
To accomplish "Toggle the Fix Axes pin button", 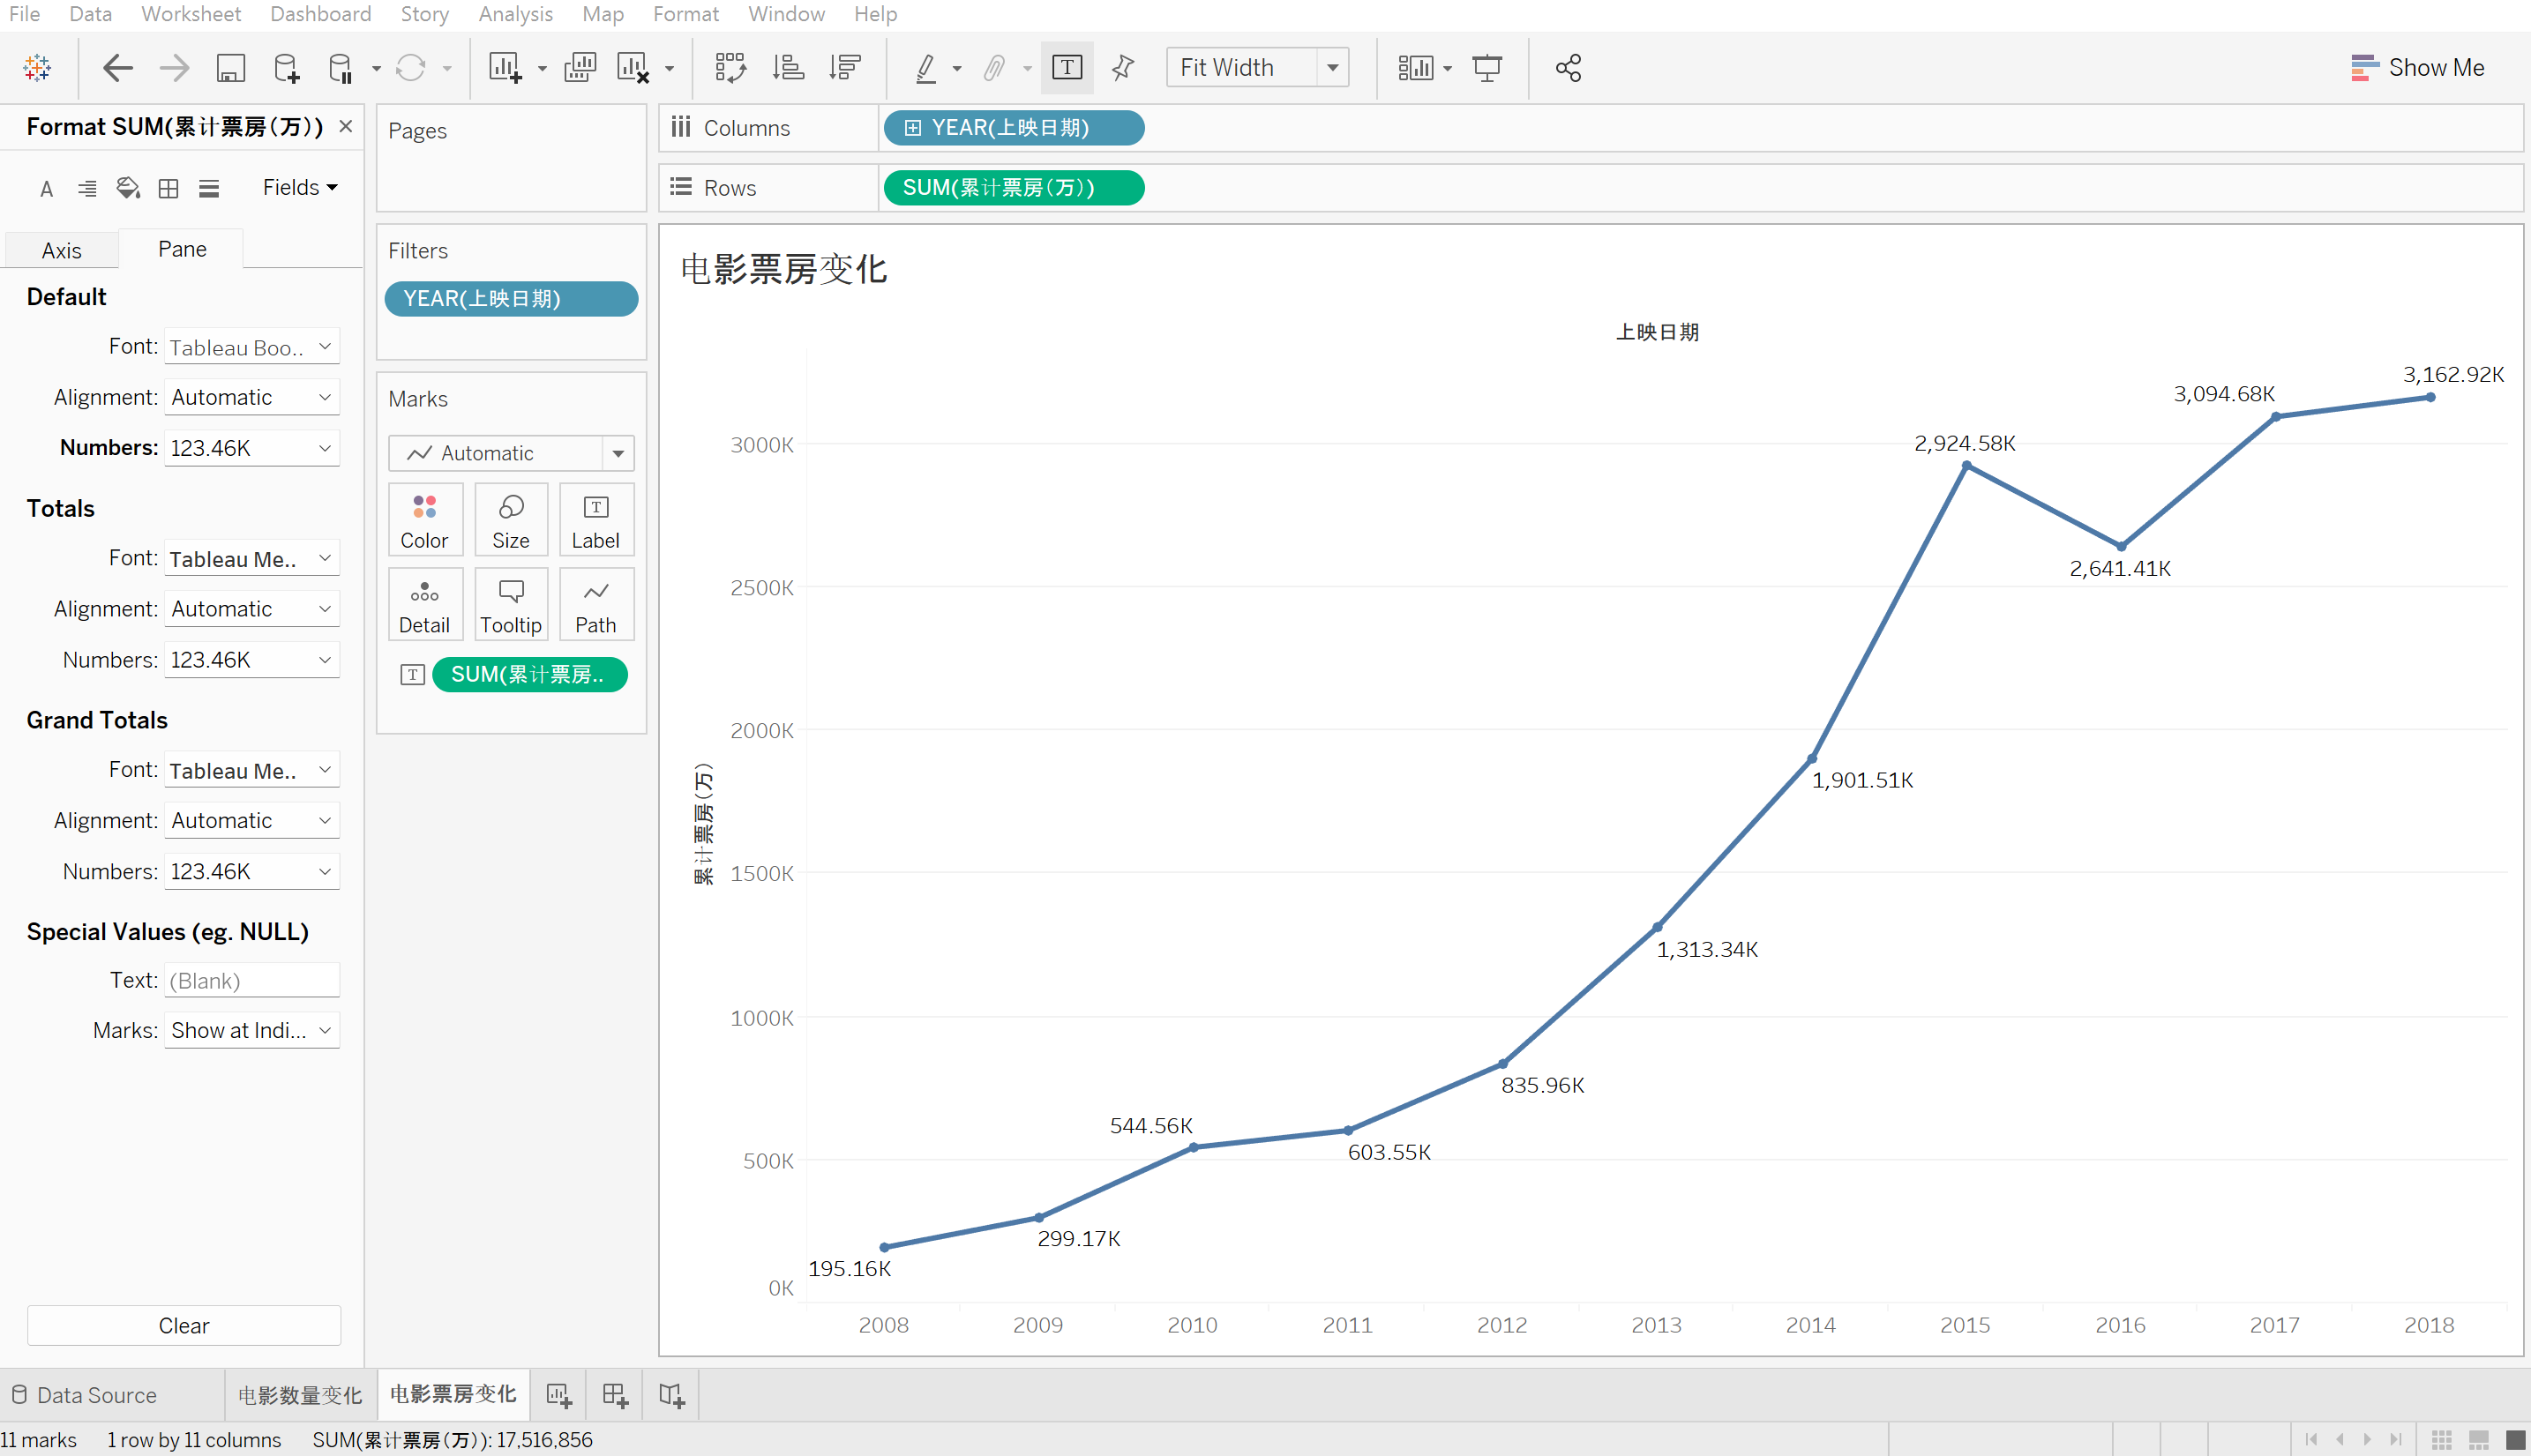I will pyautogui.click(x=1123, y=68).
